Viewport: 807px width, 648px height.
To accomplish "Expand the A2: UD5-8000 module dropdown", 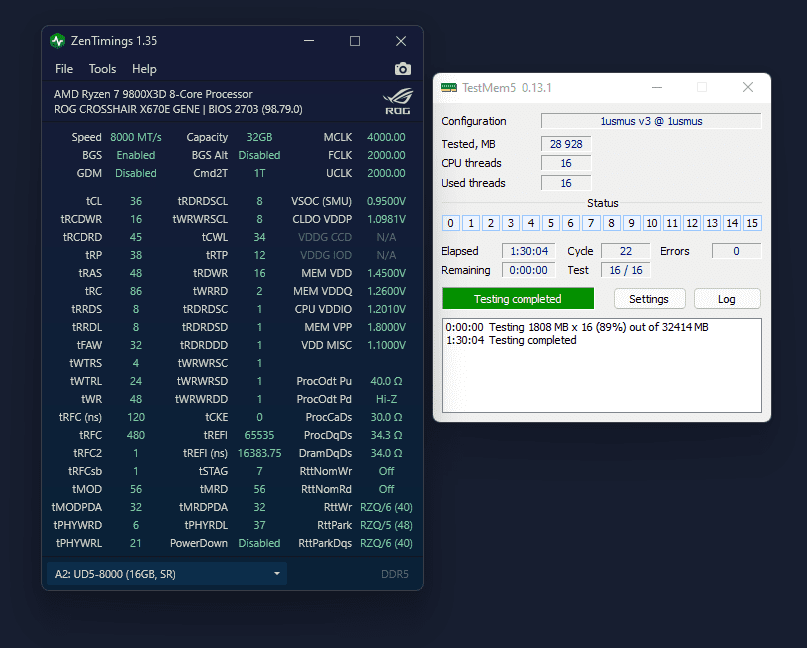I will point(167,574).
